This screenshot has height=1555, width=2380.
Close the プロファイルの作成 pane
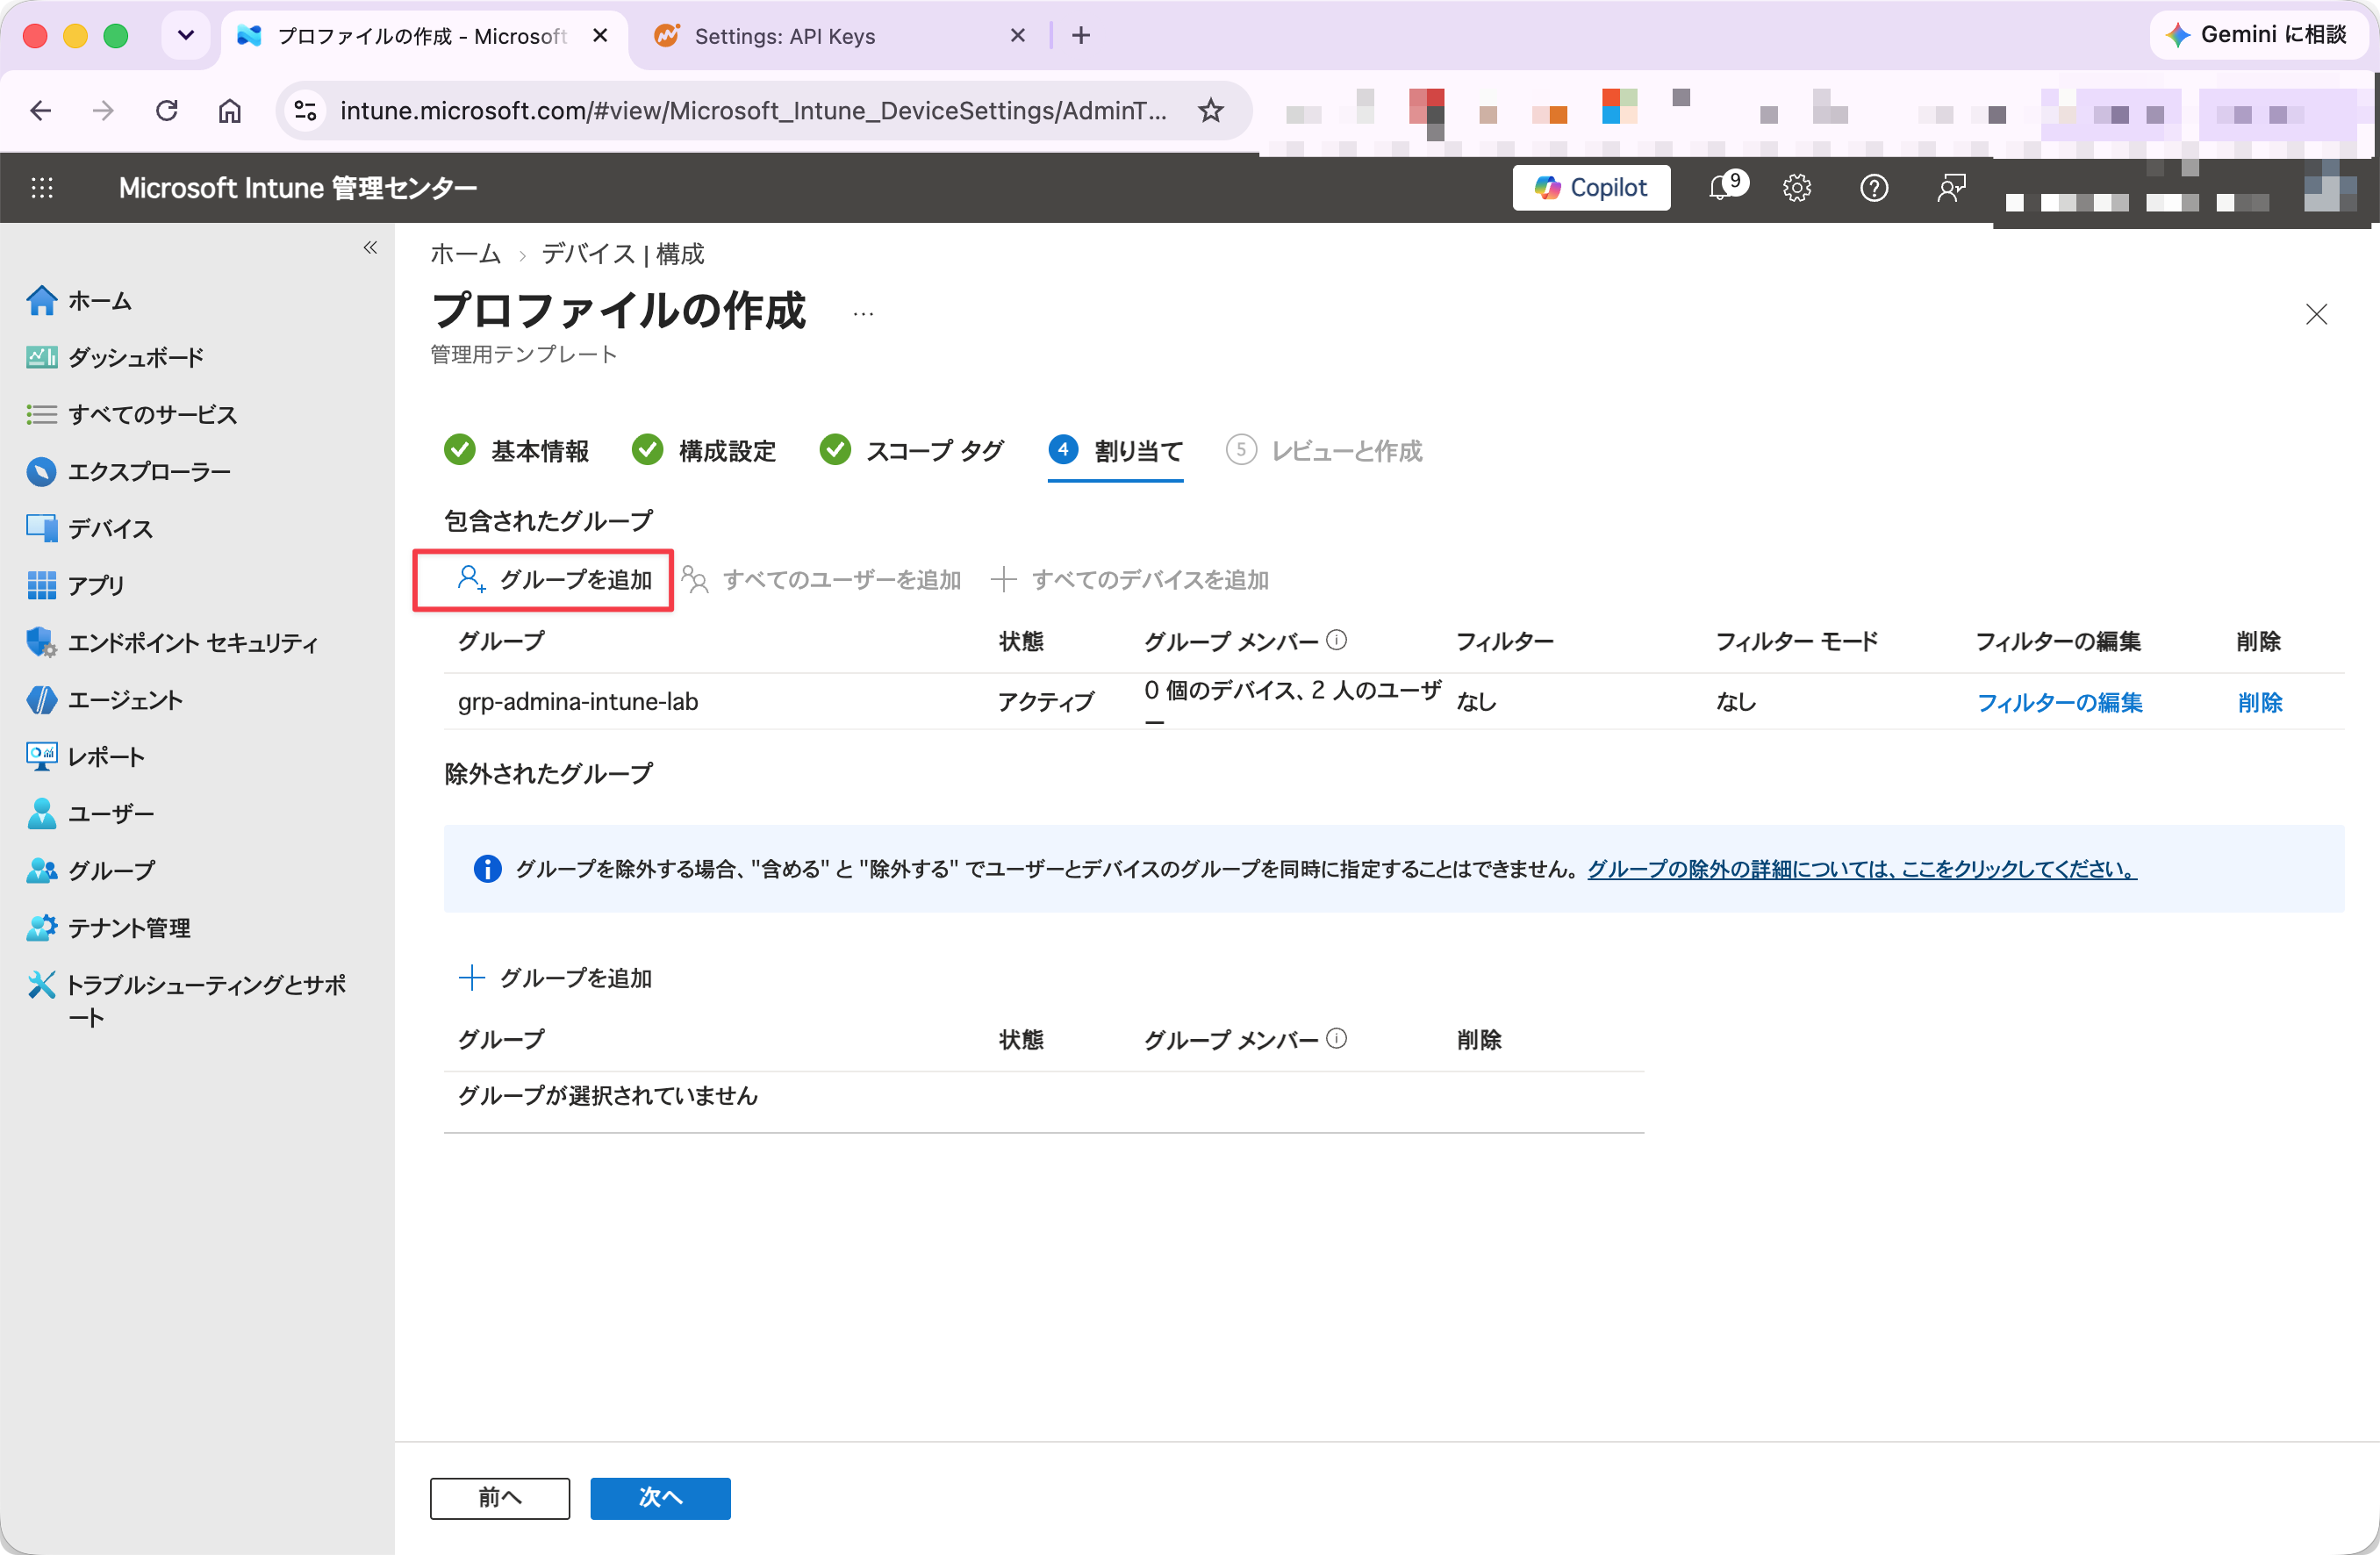click(x=2315, y=314)
